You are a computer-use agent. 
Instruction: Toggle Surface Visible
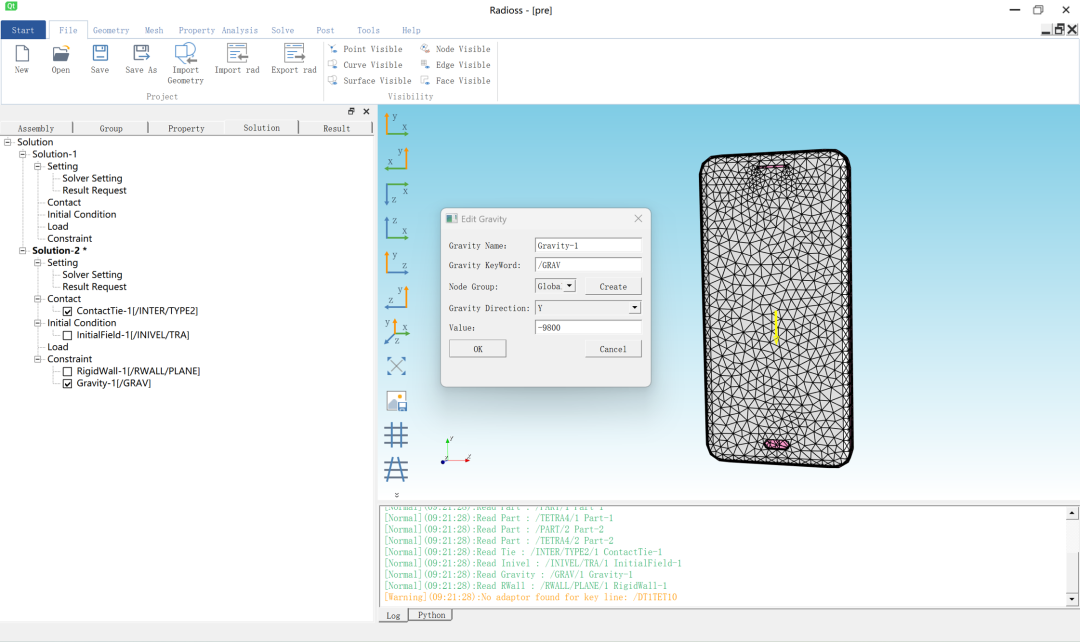369,81
